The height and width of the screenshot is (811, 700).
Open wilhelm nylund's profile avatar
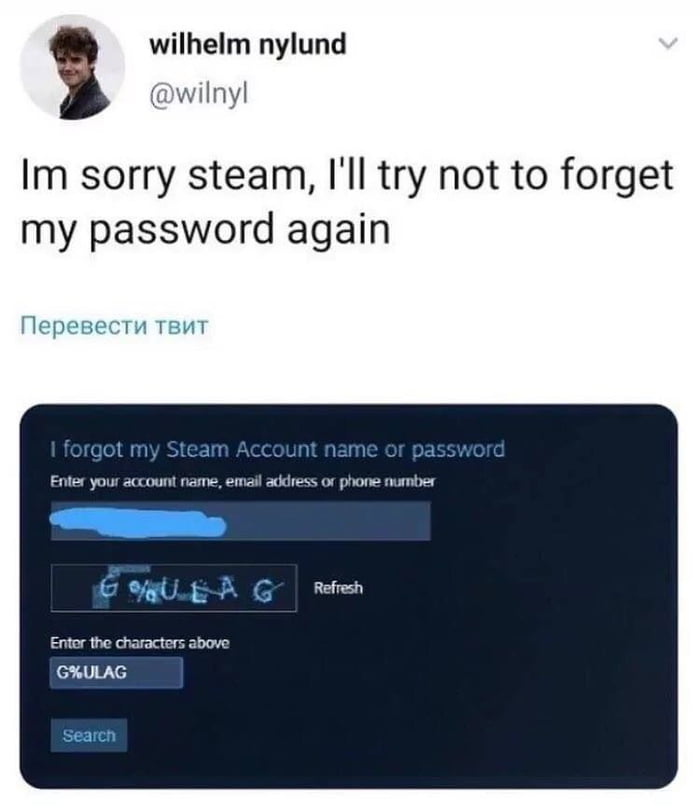[x=72, y=68]
